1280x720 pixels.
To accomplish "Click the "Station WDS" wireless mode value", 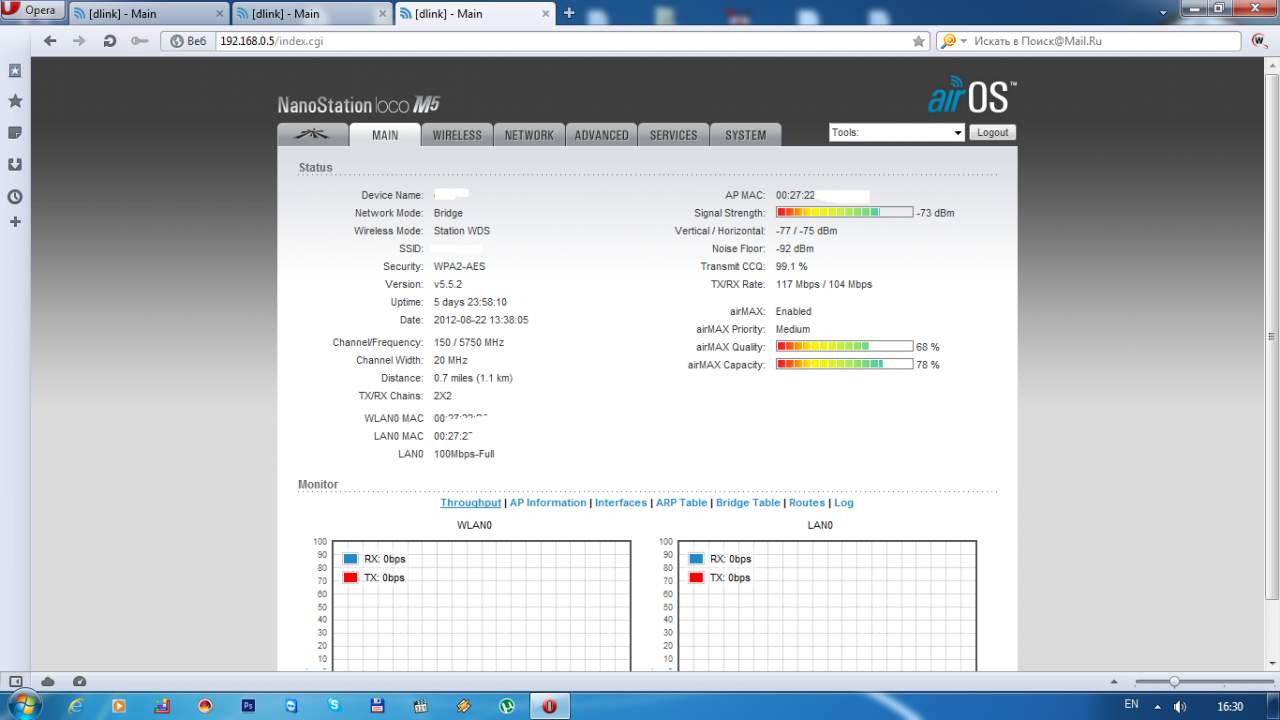I will point(462,231).
